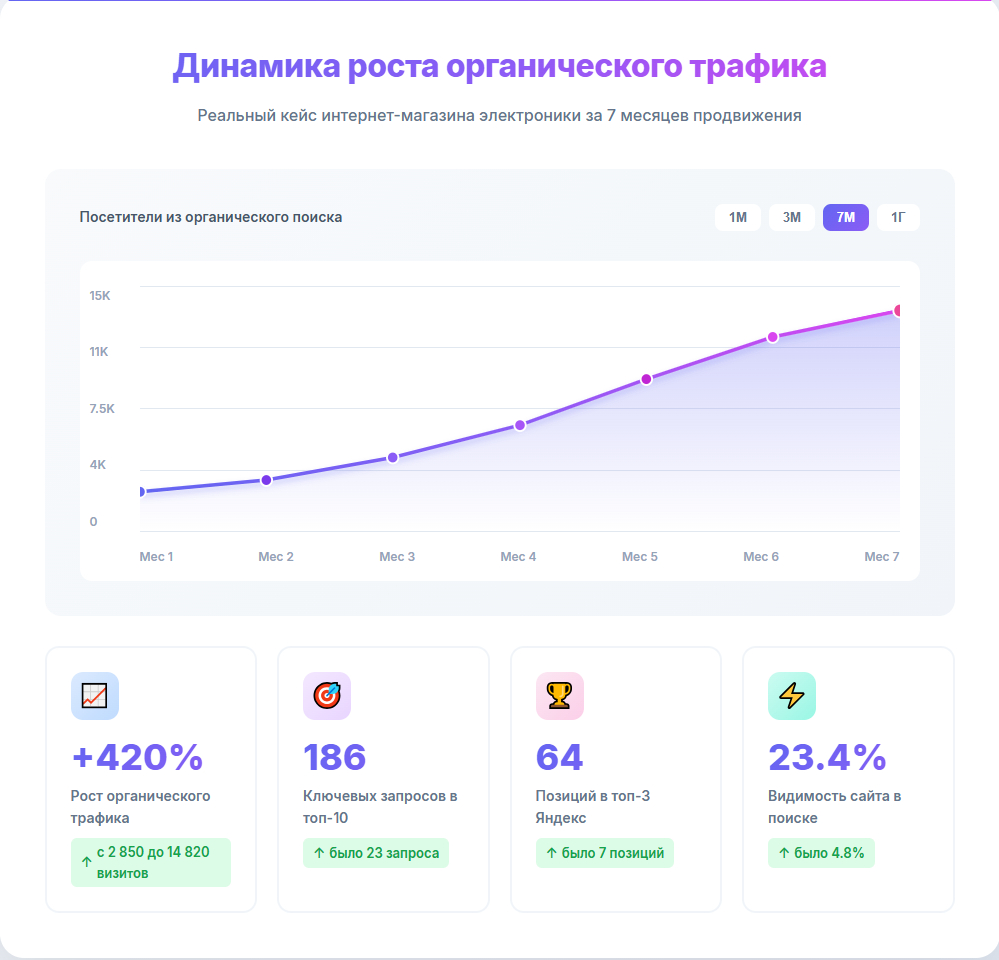The height and width of the screenshot is (960, 999).
Task: Click the chart data point above Мес 6
Action: pos(773,337)
